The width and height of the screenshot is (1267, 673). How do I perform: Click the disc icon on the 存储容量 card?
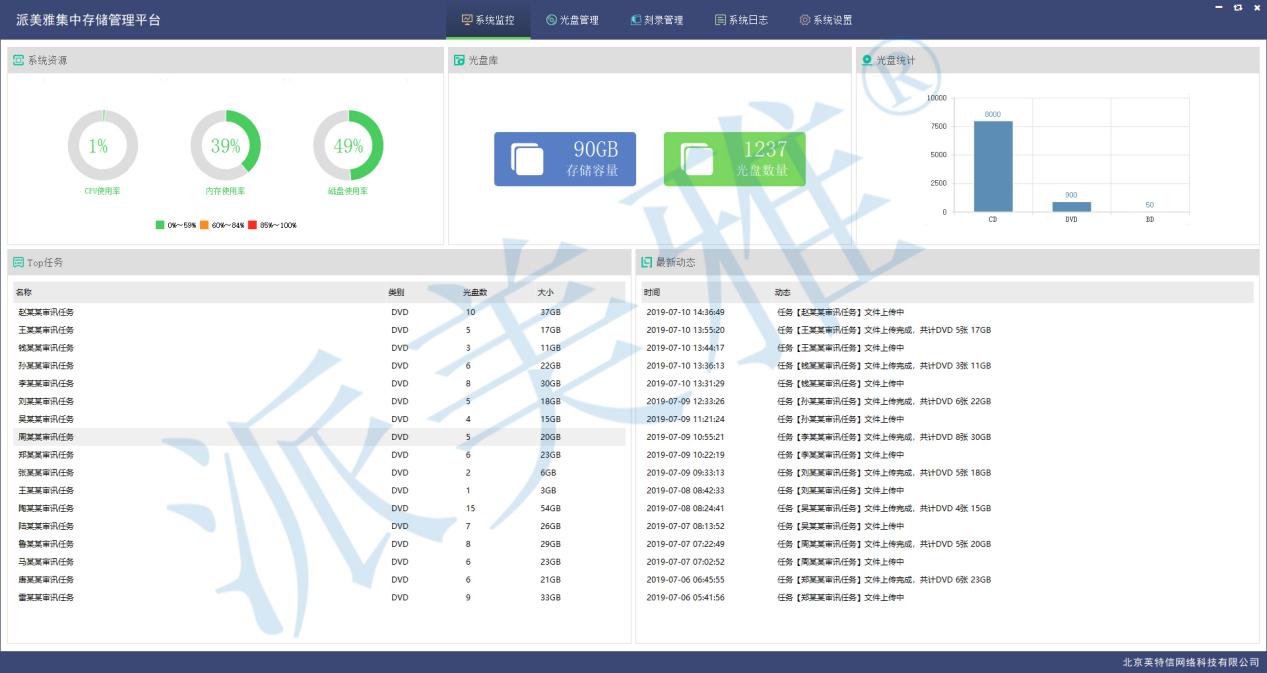tap(527, 159)
